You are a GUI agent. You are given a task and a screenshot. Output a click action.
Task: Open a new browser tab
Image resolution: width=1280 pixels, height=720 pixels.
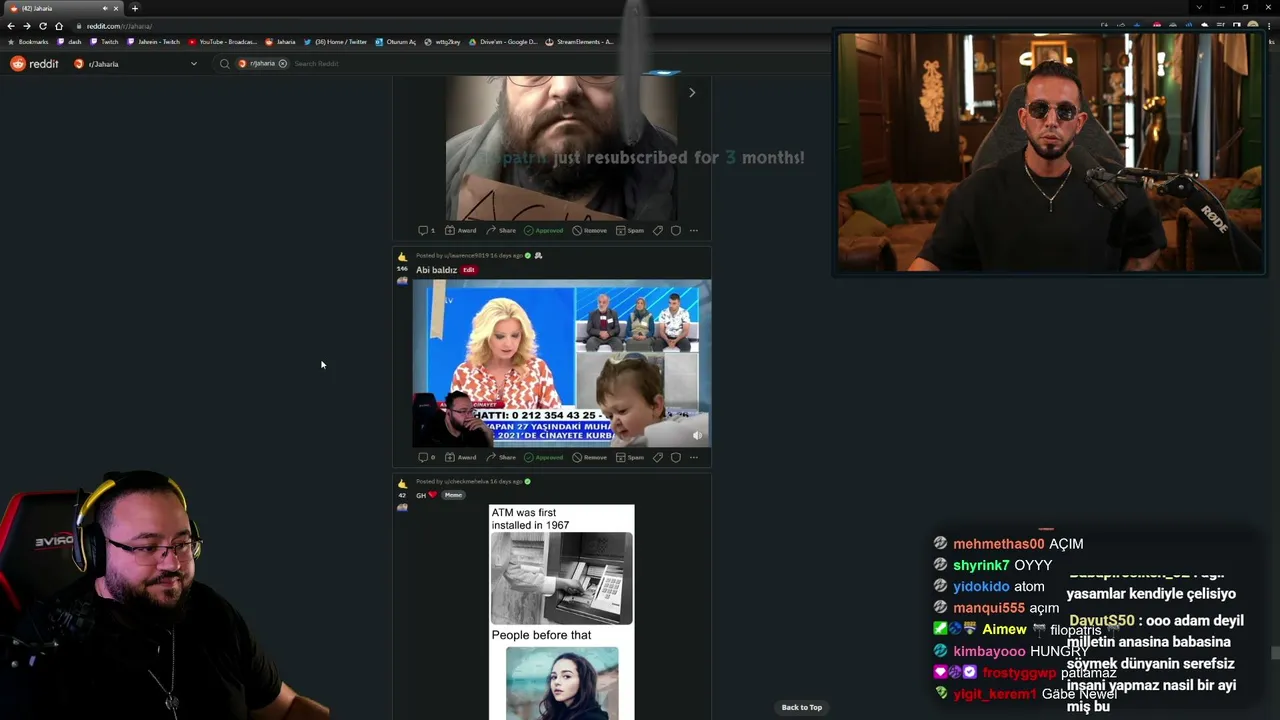[x=135, y=8]
